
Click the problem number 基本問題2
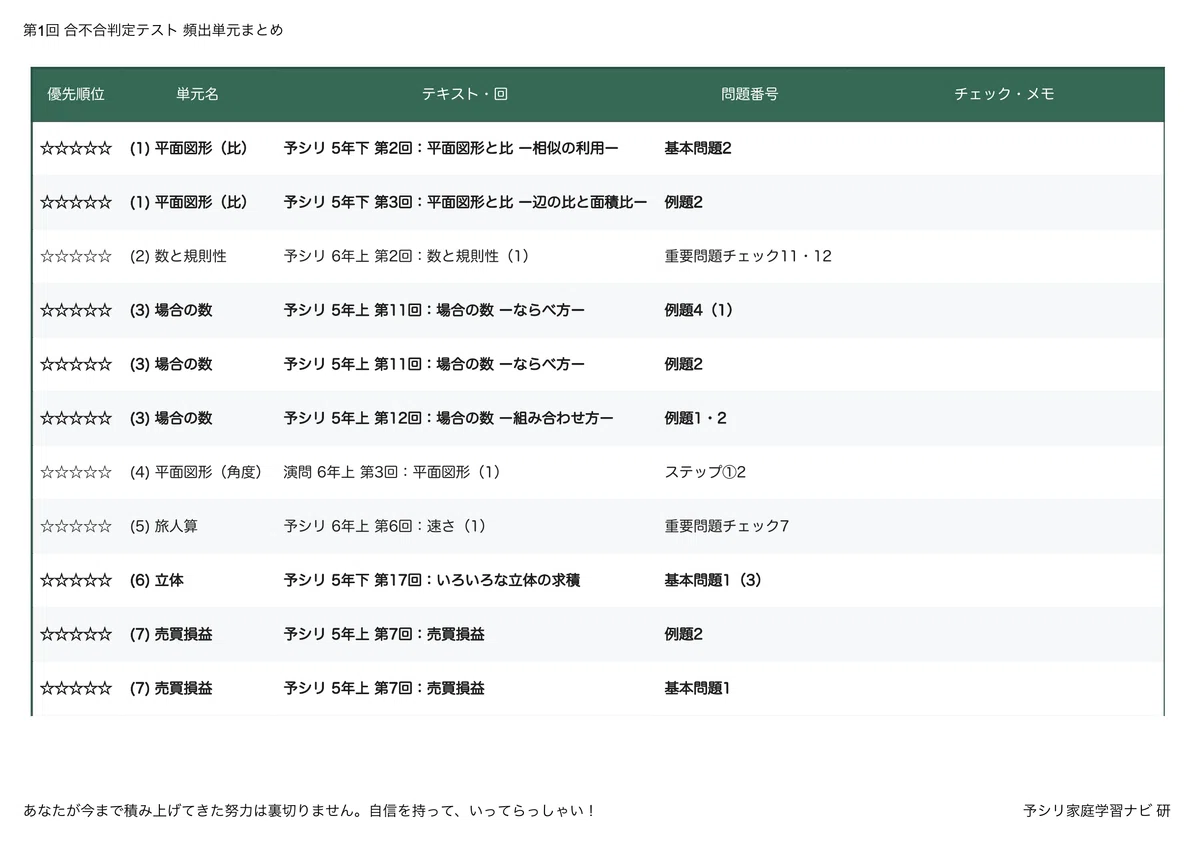(x=698, y=148)
